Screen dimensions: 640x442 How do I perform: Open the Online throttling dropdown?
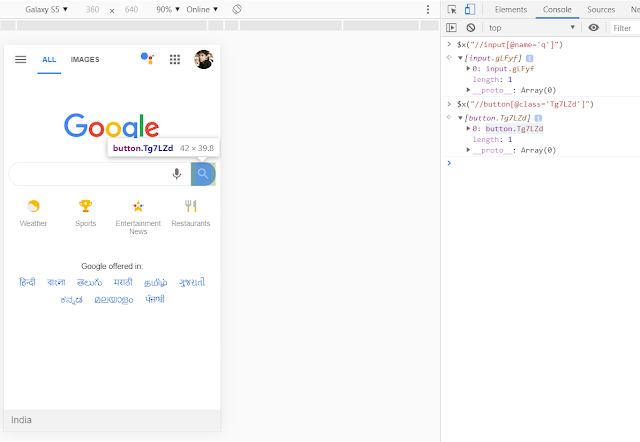click(x=202, y=9)
